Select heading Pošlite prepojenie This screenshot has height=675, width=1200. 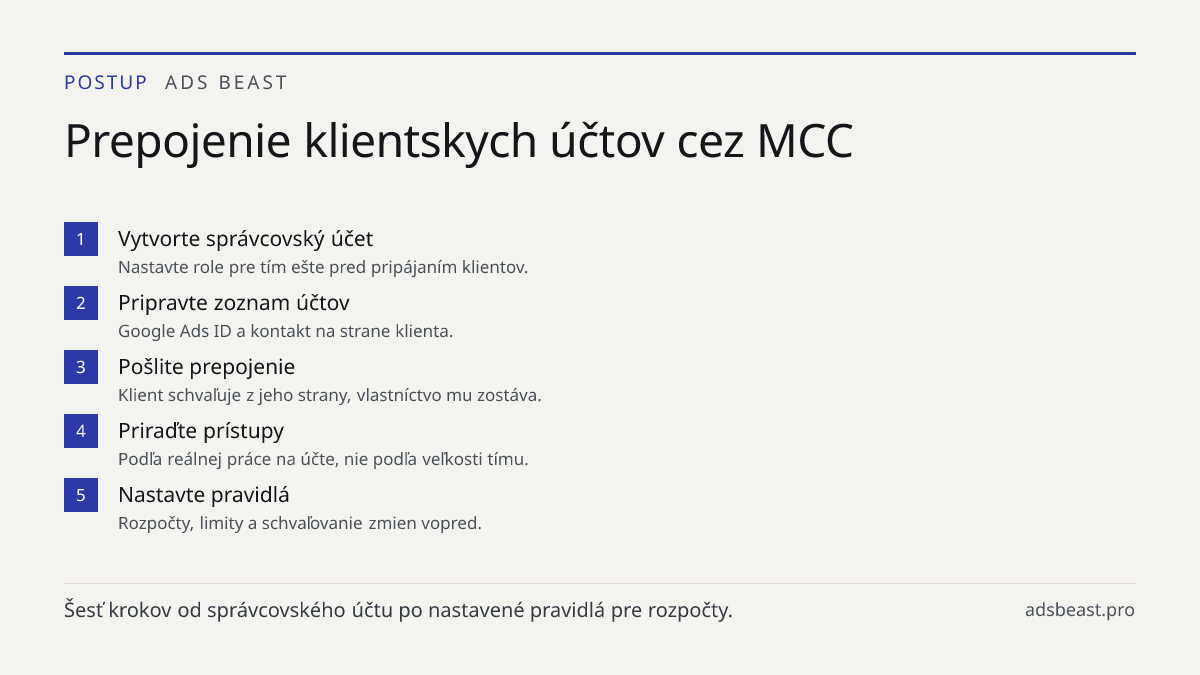pyautogui.click(x=207, y=366)
